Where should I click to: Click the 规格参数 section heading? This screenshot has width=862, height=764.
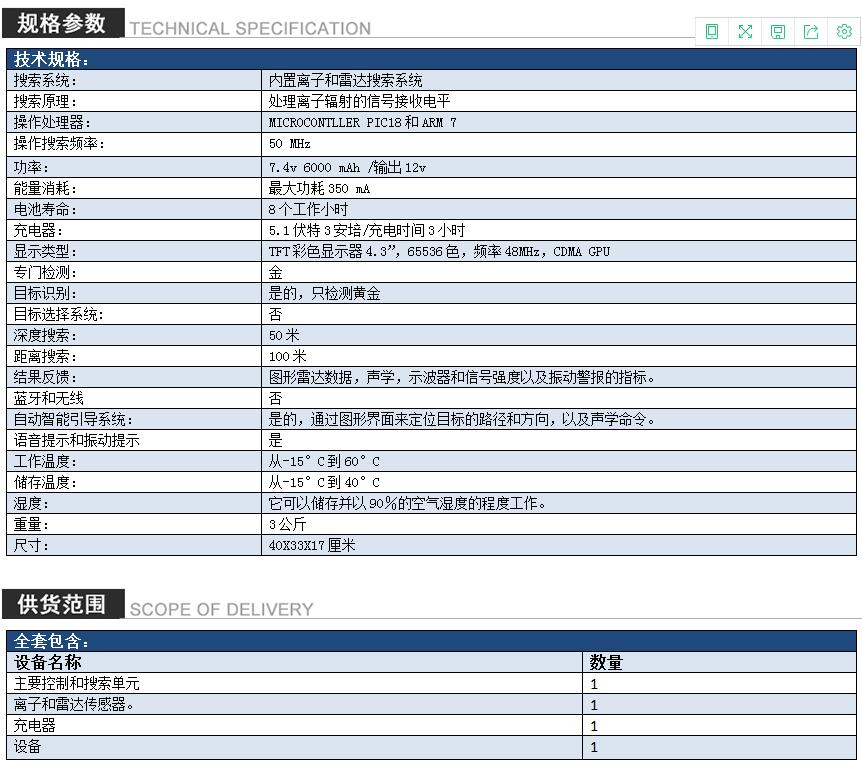click(62, 23)
